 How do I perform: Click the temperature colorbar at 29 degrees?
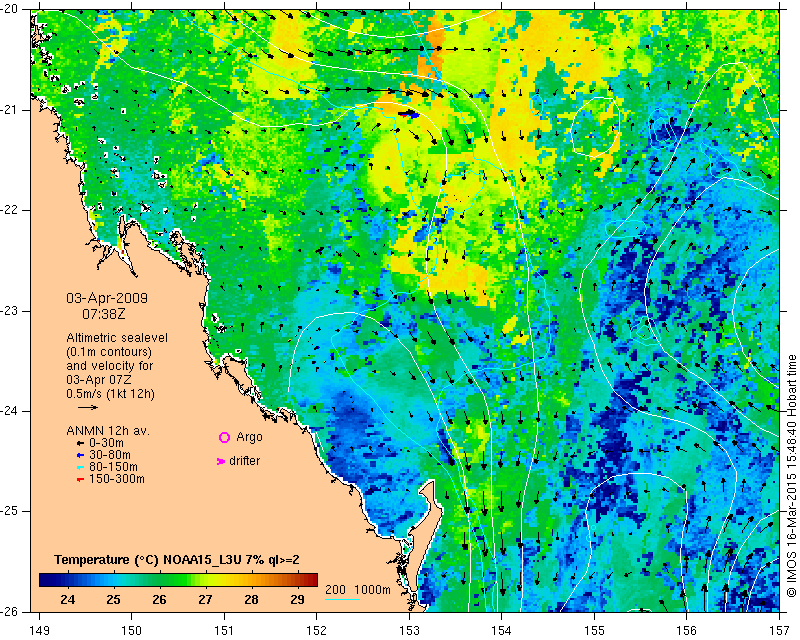(x=297, y=580)
